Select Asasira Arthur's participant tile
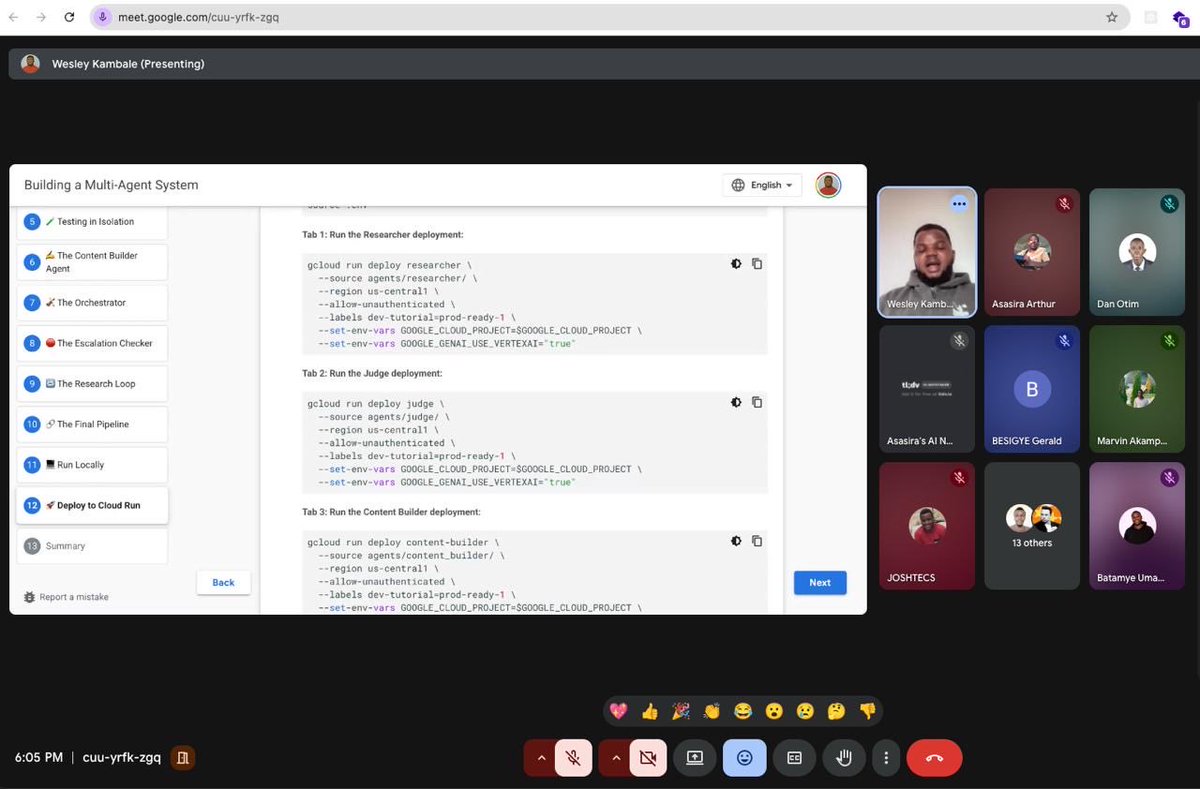 [1032, 253]
